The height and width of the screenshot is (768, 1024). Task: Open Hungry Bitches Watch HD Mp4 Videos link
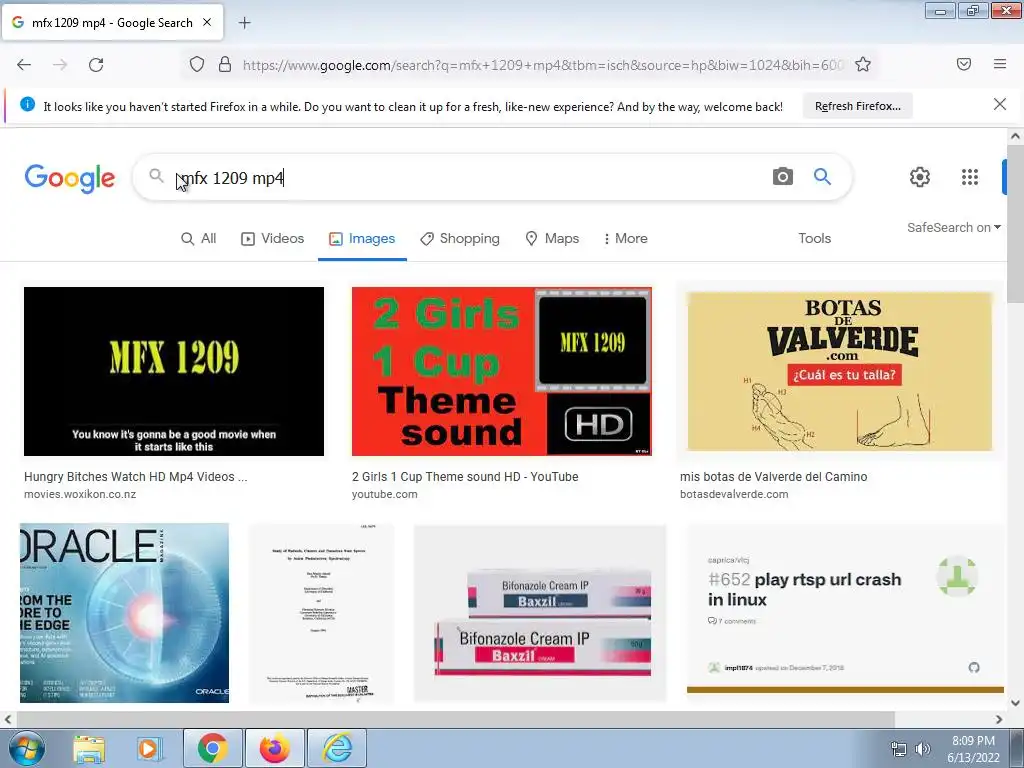tap(136, 477)
